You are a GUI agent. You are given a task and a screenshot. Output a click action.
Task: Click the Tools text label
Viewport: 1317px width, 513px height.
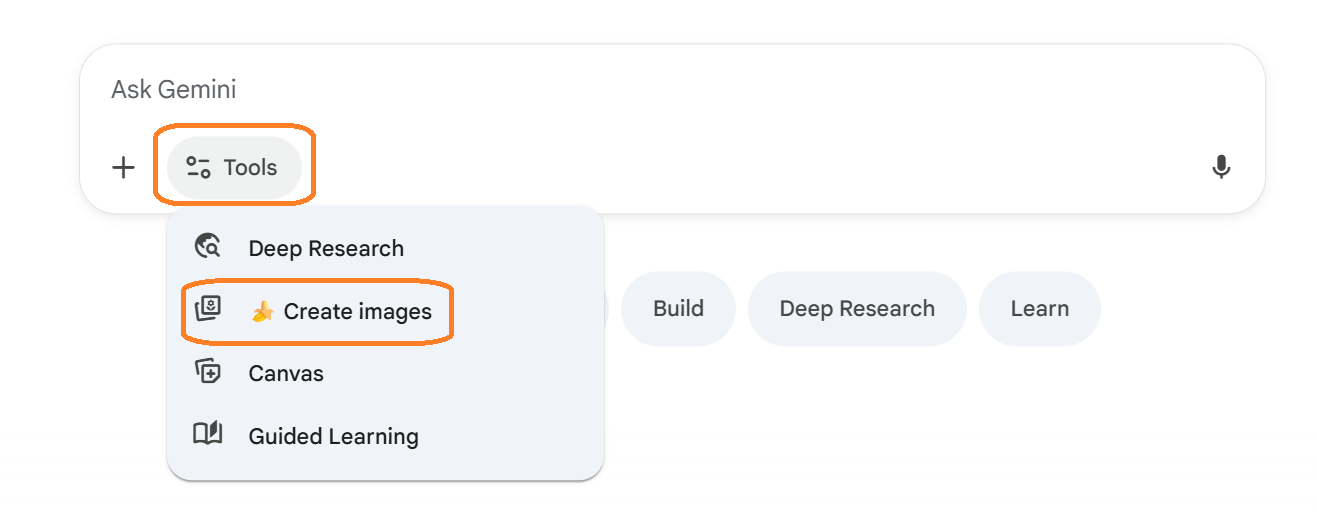(x=250, y=168)
